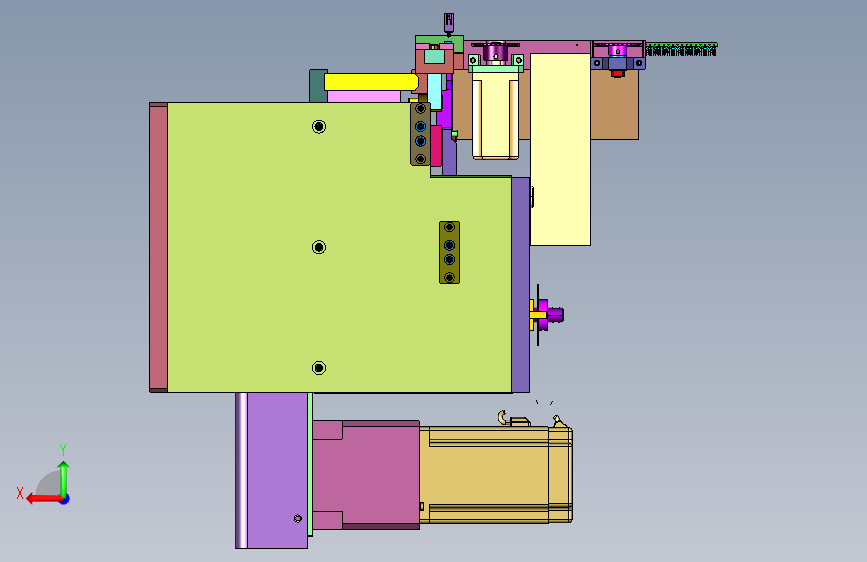Pick the bottom bolt hole on green plate
This screenshot has height=562, width=867.
click(318, 368)
